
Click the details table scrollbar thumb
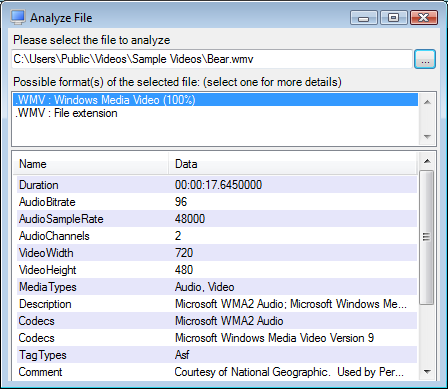pos(426,237)
